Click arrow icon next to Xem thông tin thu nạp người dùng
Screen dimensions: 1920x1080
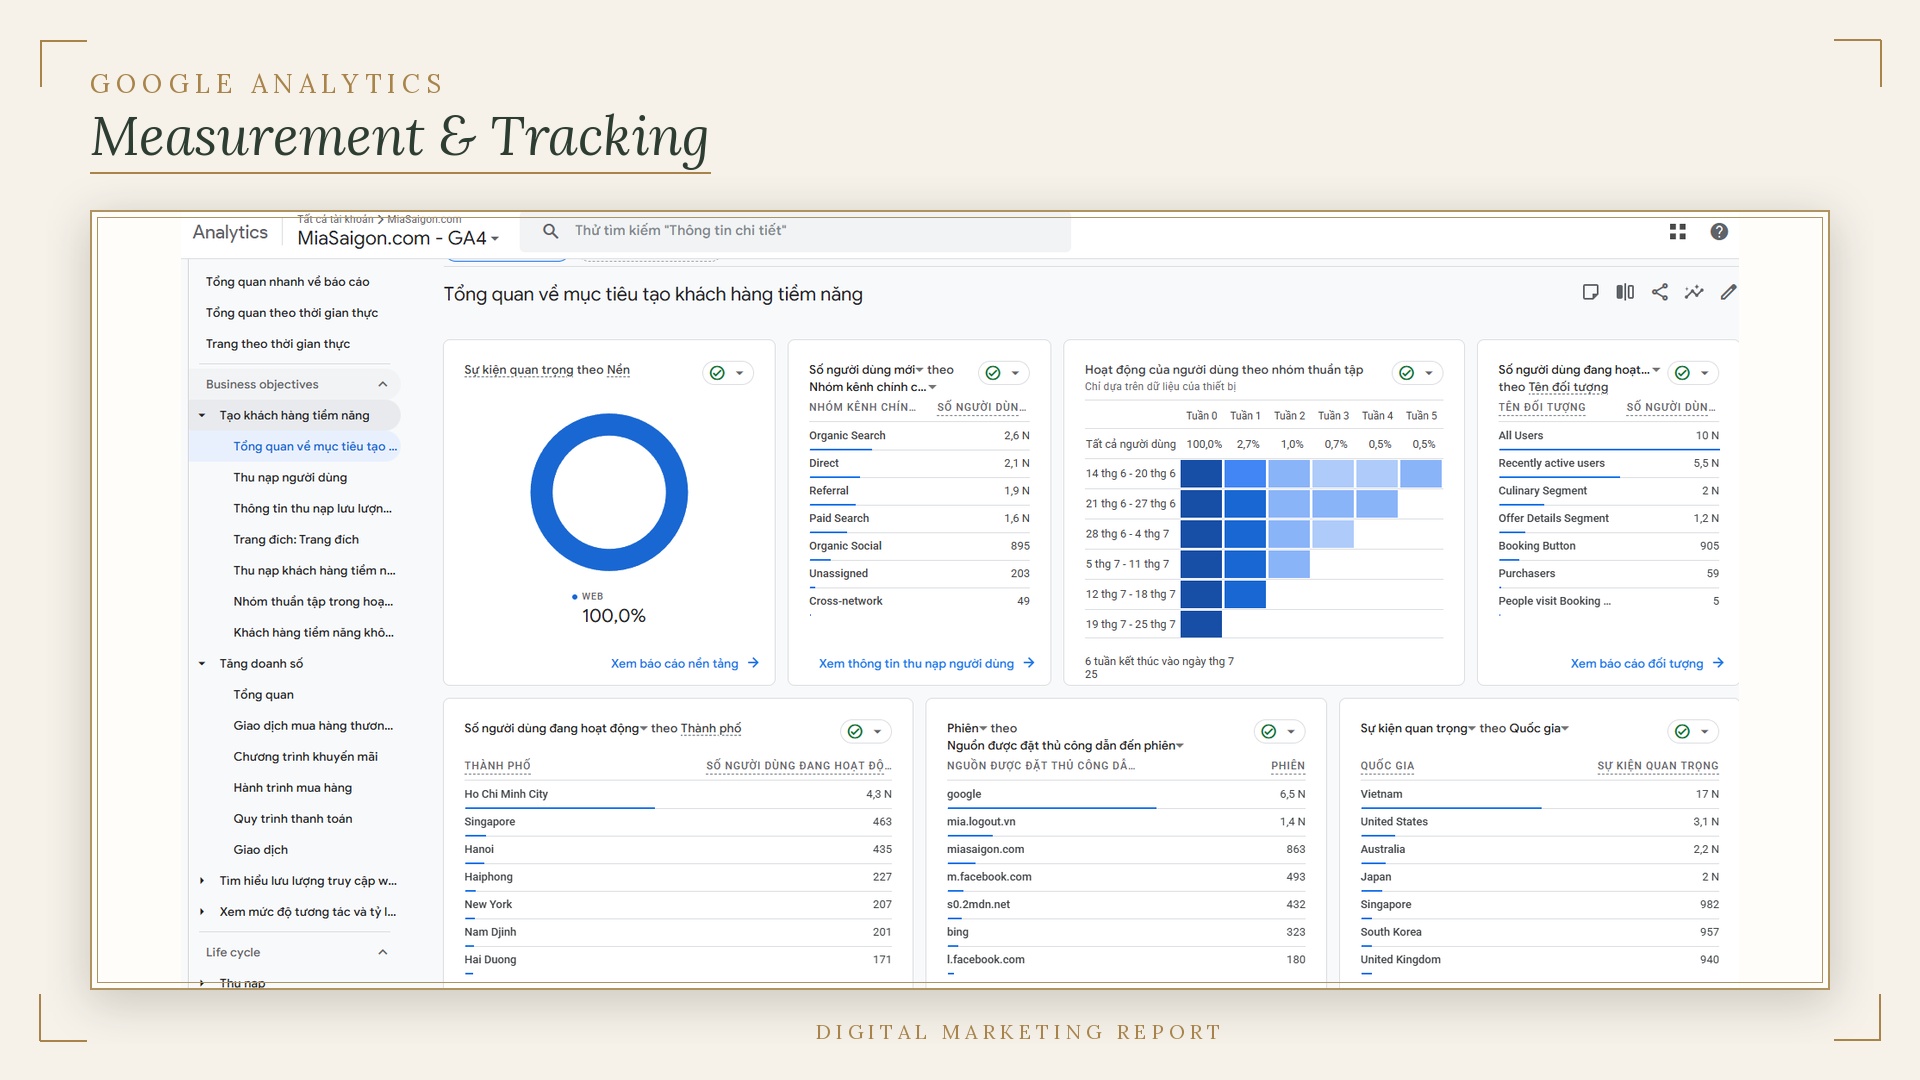tap(1029, 663)
